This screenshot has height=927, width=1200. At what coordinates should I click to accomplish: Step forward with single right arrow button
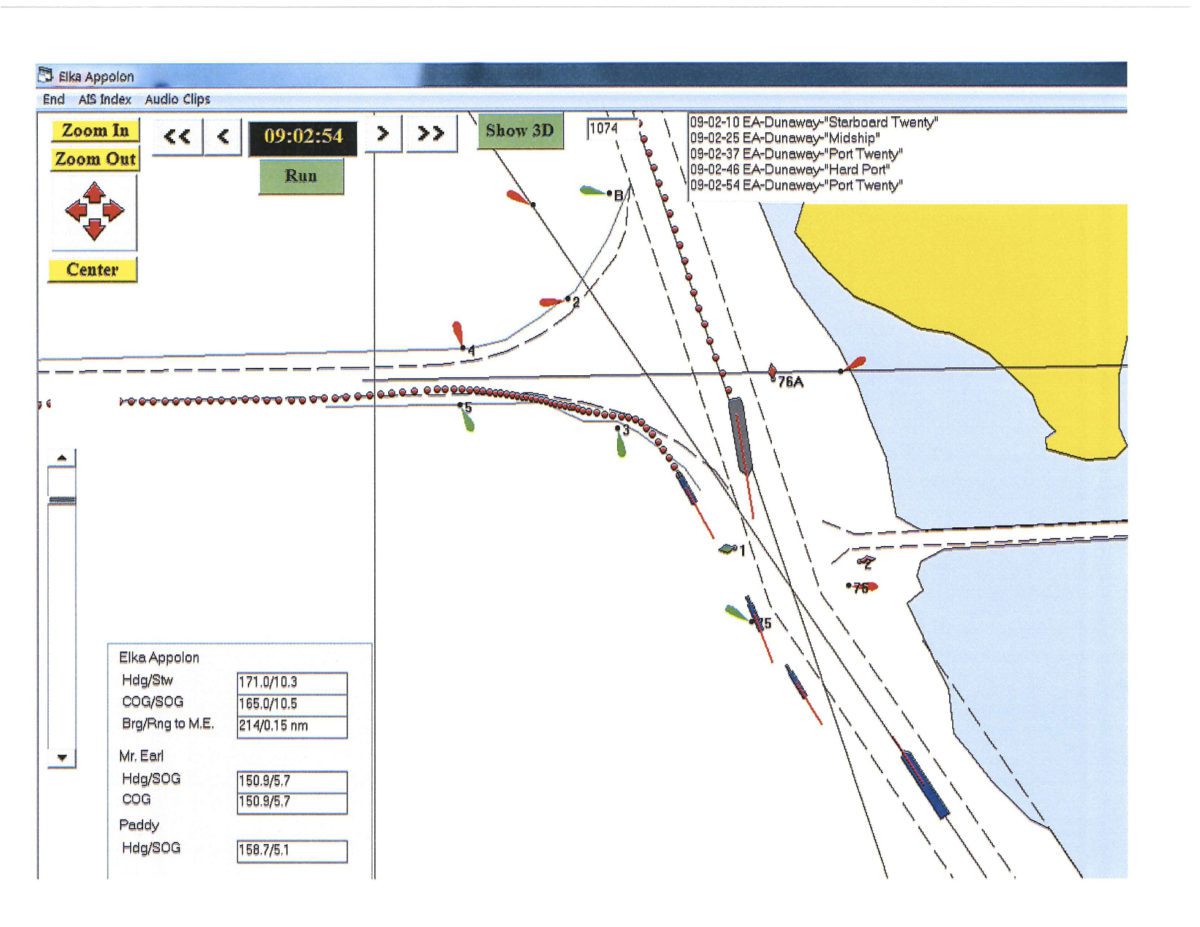383,133
